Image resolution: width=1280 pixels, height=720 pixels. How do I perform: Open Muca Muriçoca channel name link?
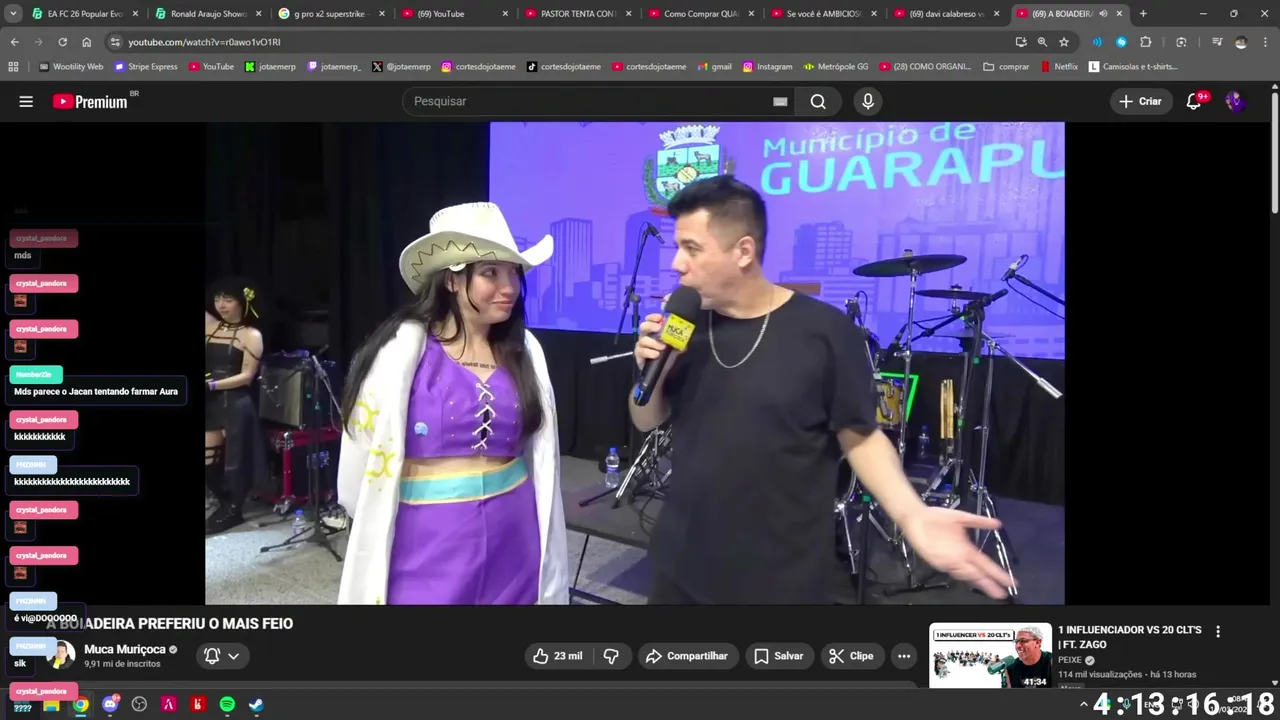(125, 649)
